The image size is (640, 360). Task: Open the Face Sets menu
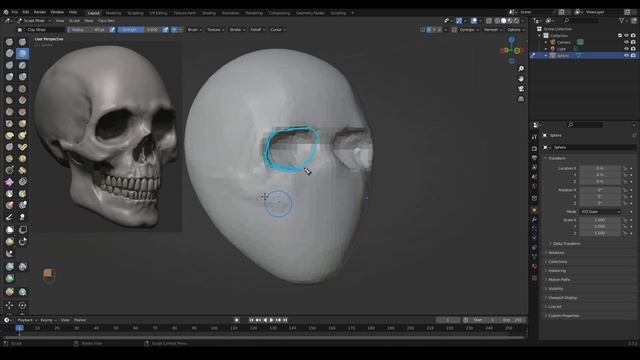click(106, 20)
